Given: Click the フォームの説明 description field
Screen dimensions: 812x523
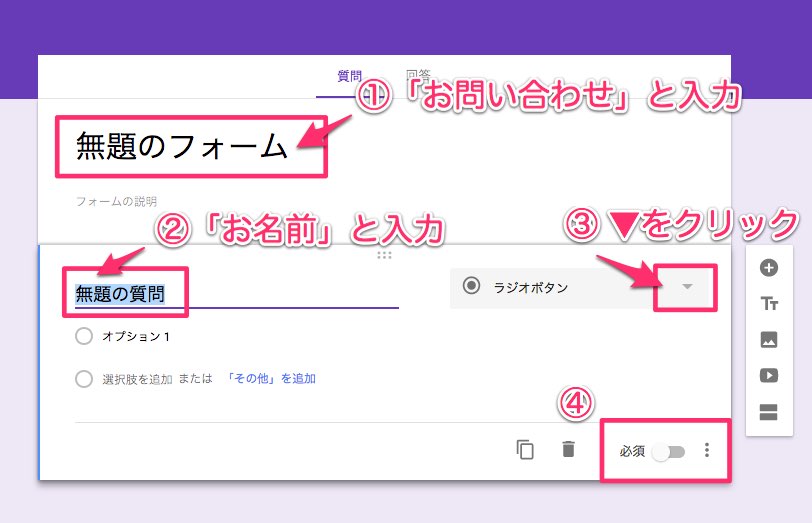Looking at the screenshot, I should 117,201.
